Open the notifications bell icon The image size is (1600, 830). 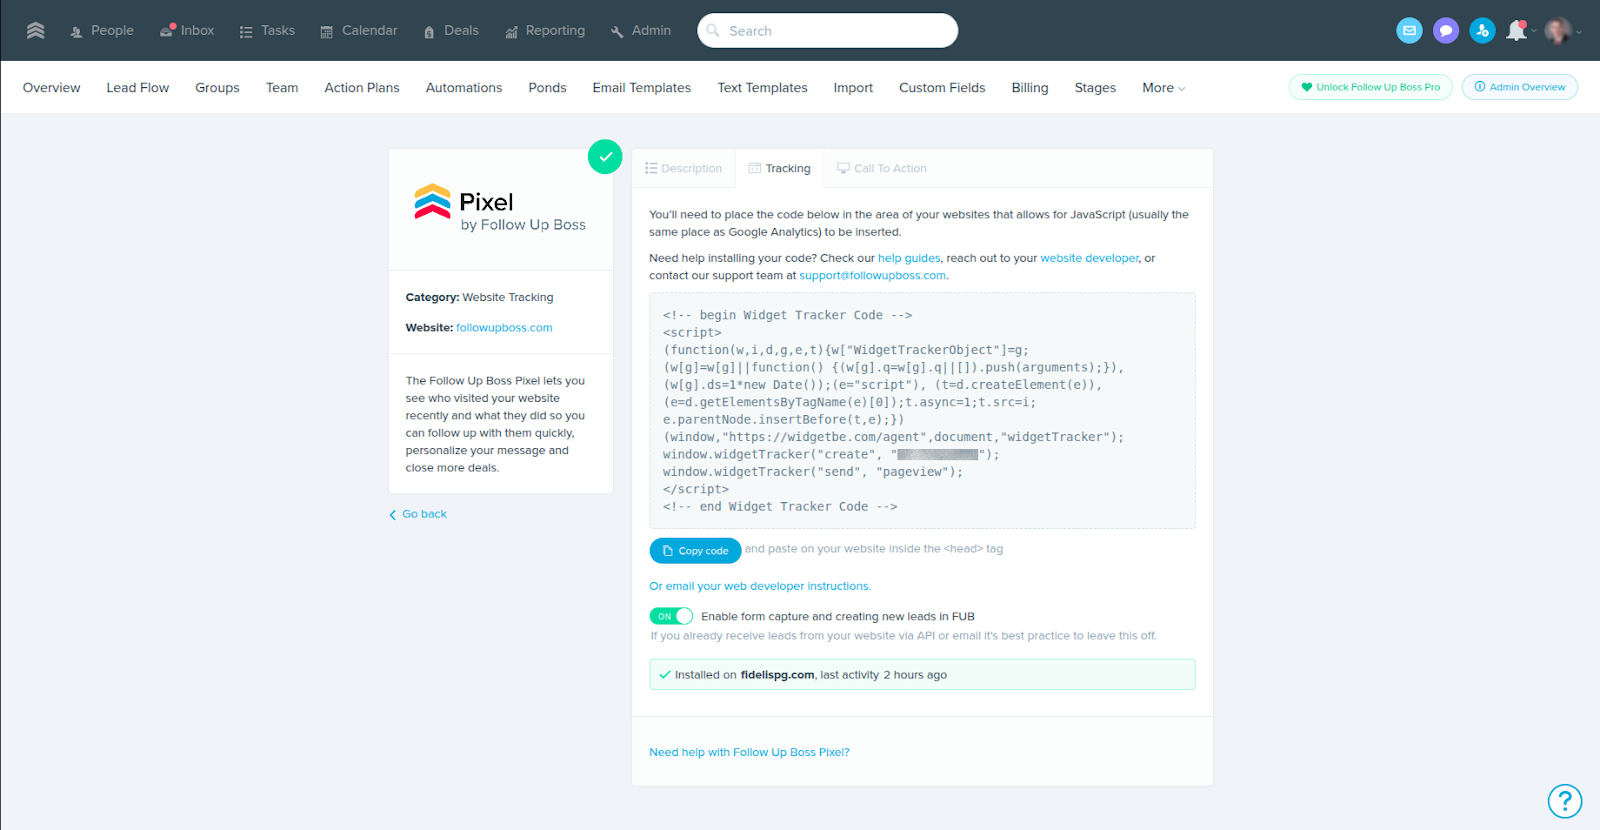1516,31
